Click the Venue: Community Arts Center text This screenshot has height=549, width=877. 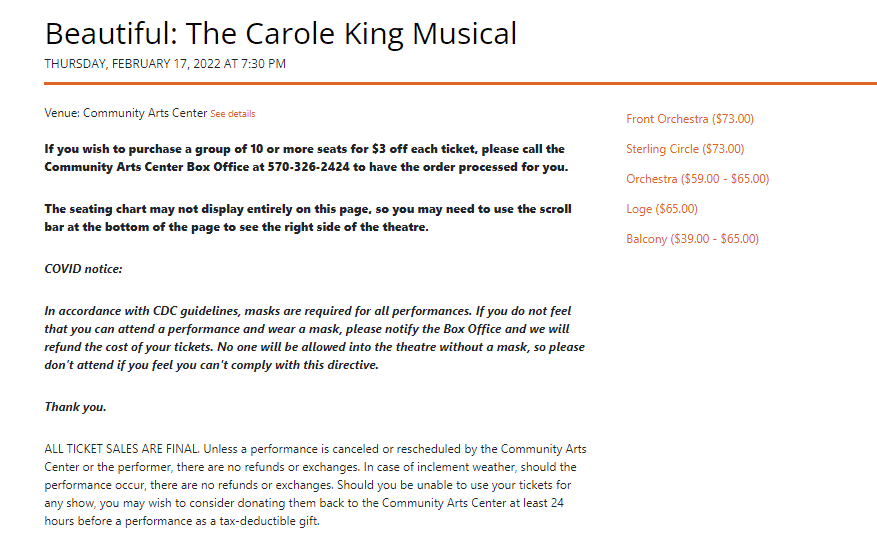point(126,113)
